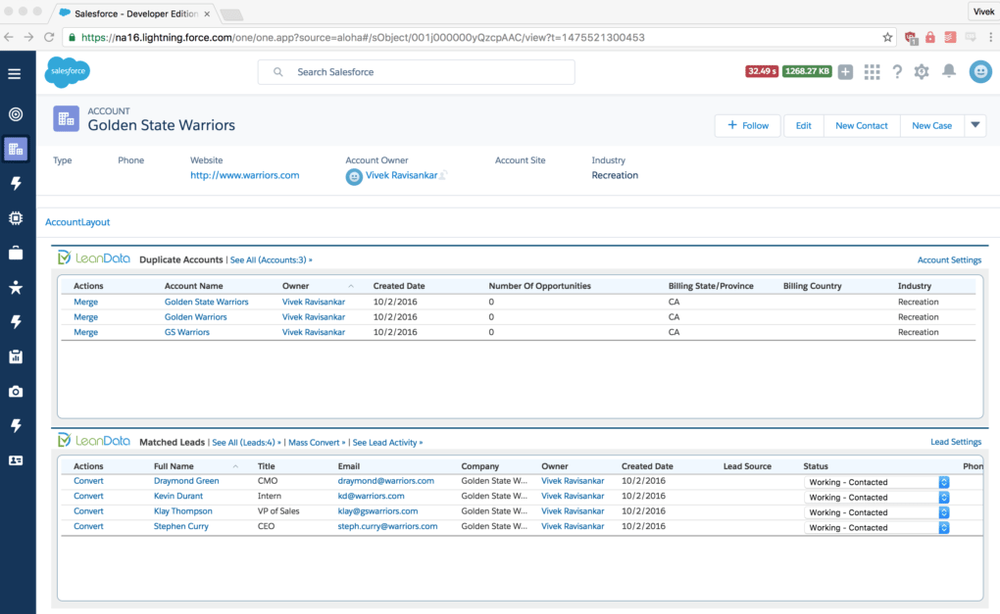
Task: Click the klay@gswarriors.com email link
Action: click(x=378, y=511)
